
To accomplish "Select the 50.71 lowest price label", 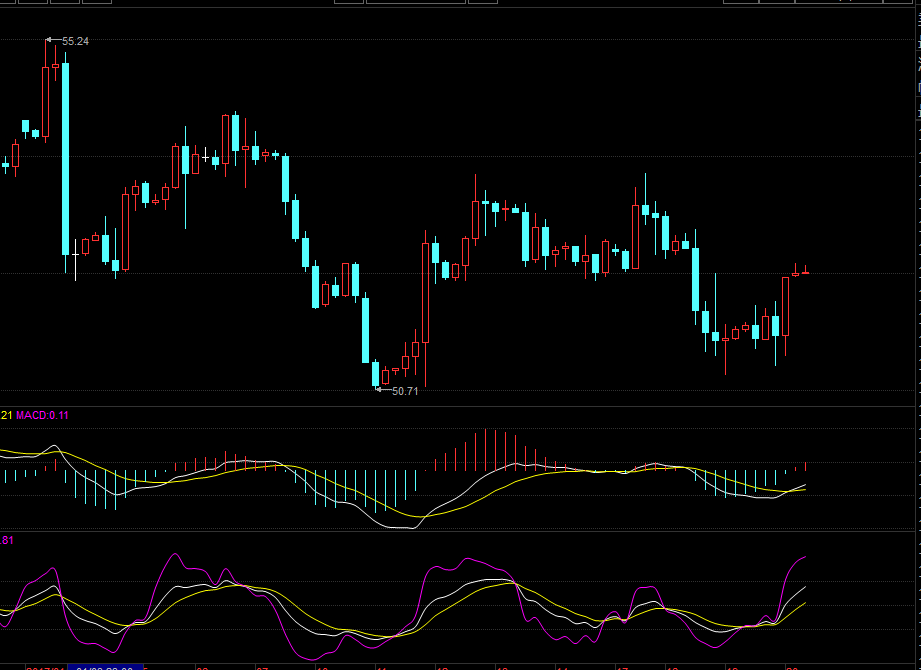I will pyautogui.click(x=405, y=391).
